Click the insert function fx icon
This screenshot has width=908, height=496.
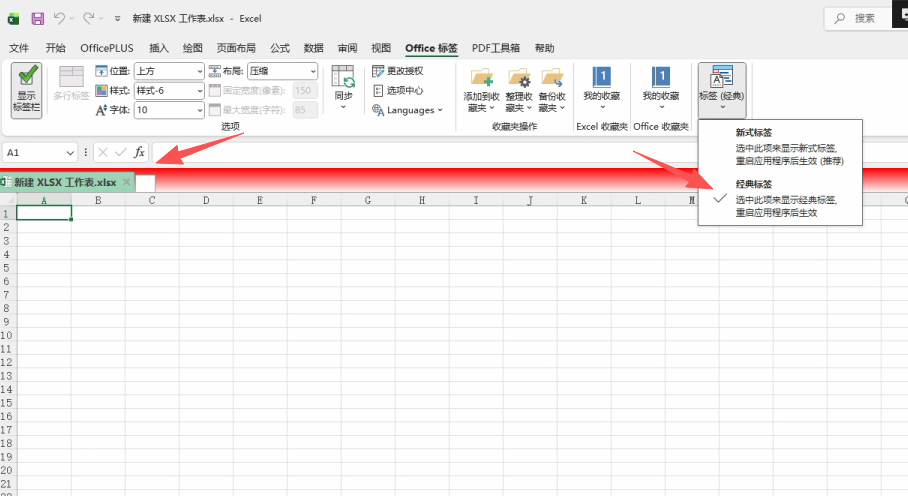[x=140, y=152]
